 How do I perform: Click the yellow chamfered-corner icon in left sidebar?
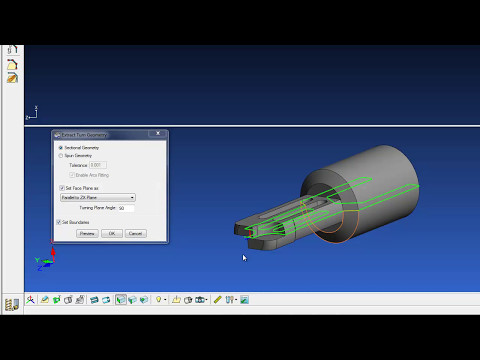[x=12, y=64]
